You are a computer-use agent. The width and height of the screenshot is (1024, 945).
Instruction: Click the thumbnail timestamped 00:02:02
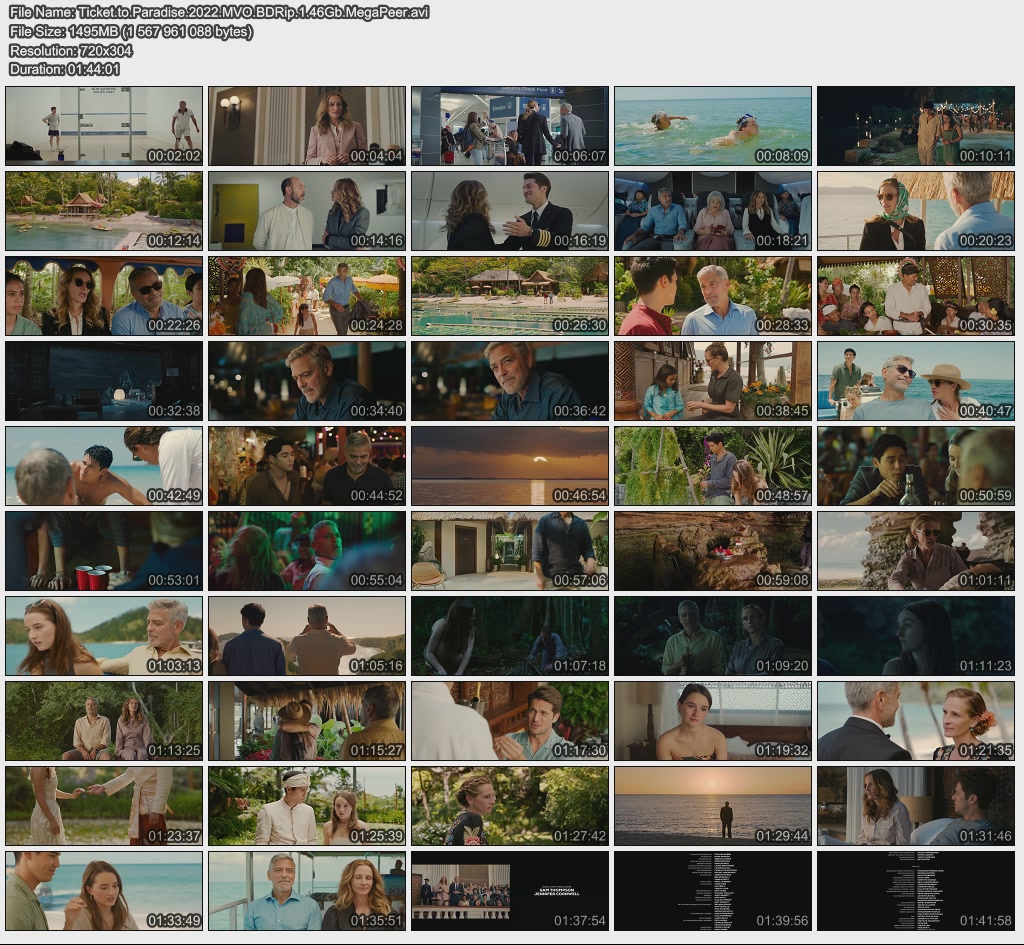click(x=104, y=125)
